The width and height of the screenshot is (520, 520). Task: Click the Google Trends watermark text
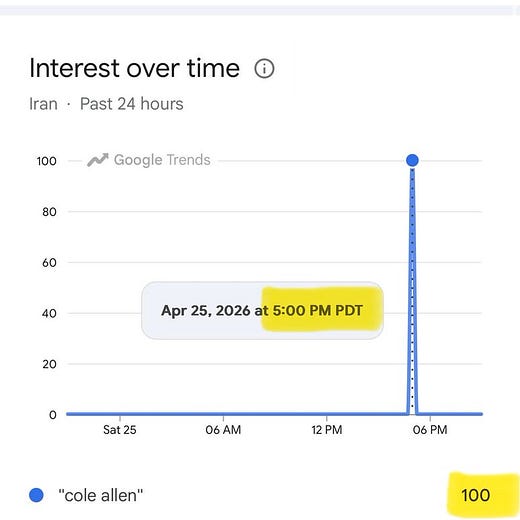[162, 160]
